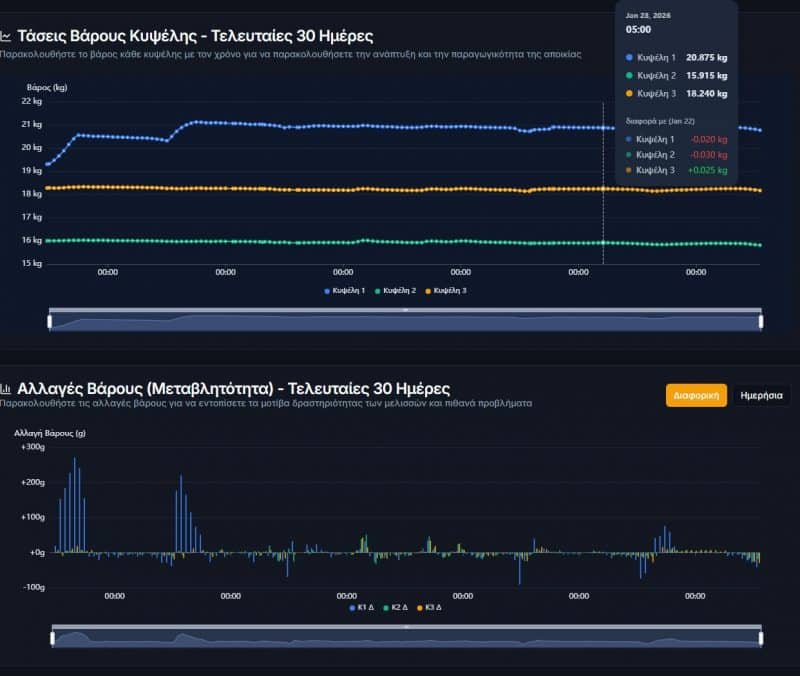Toggle K2 Δ bars using legend label

(x=398, y=607)
